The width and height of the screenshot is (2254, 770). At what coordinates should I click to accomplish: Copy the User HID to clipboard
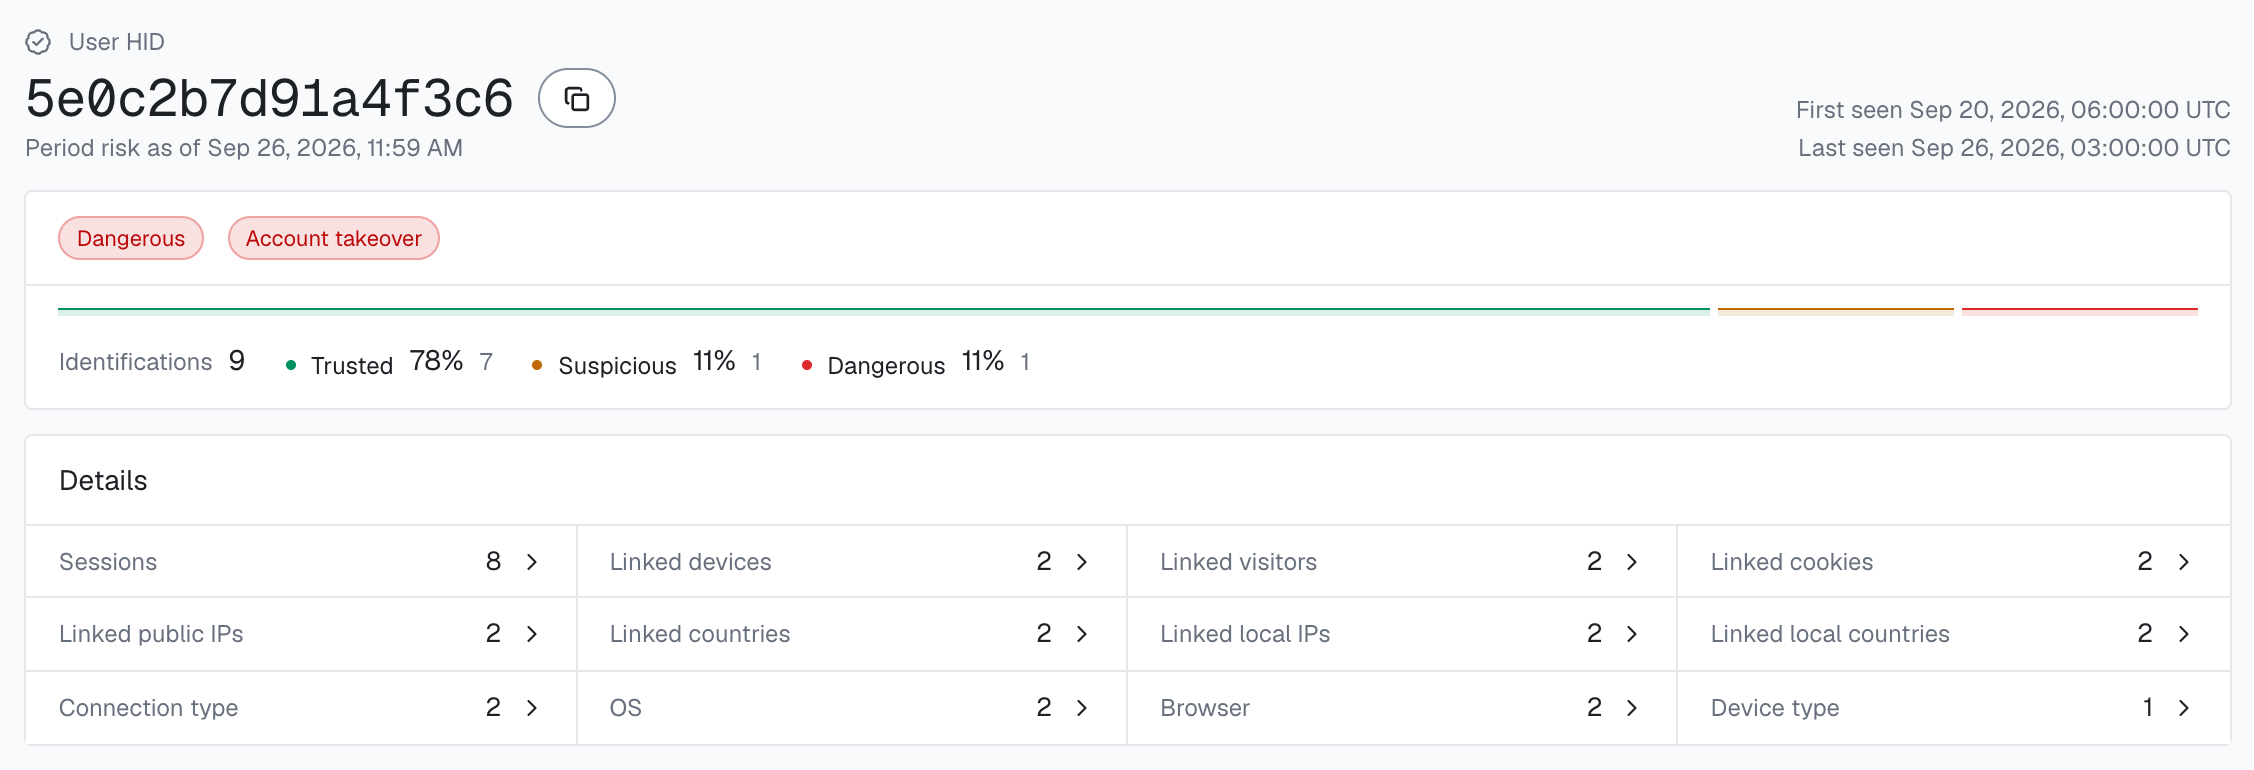tap(576, 98)
